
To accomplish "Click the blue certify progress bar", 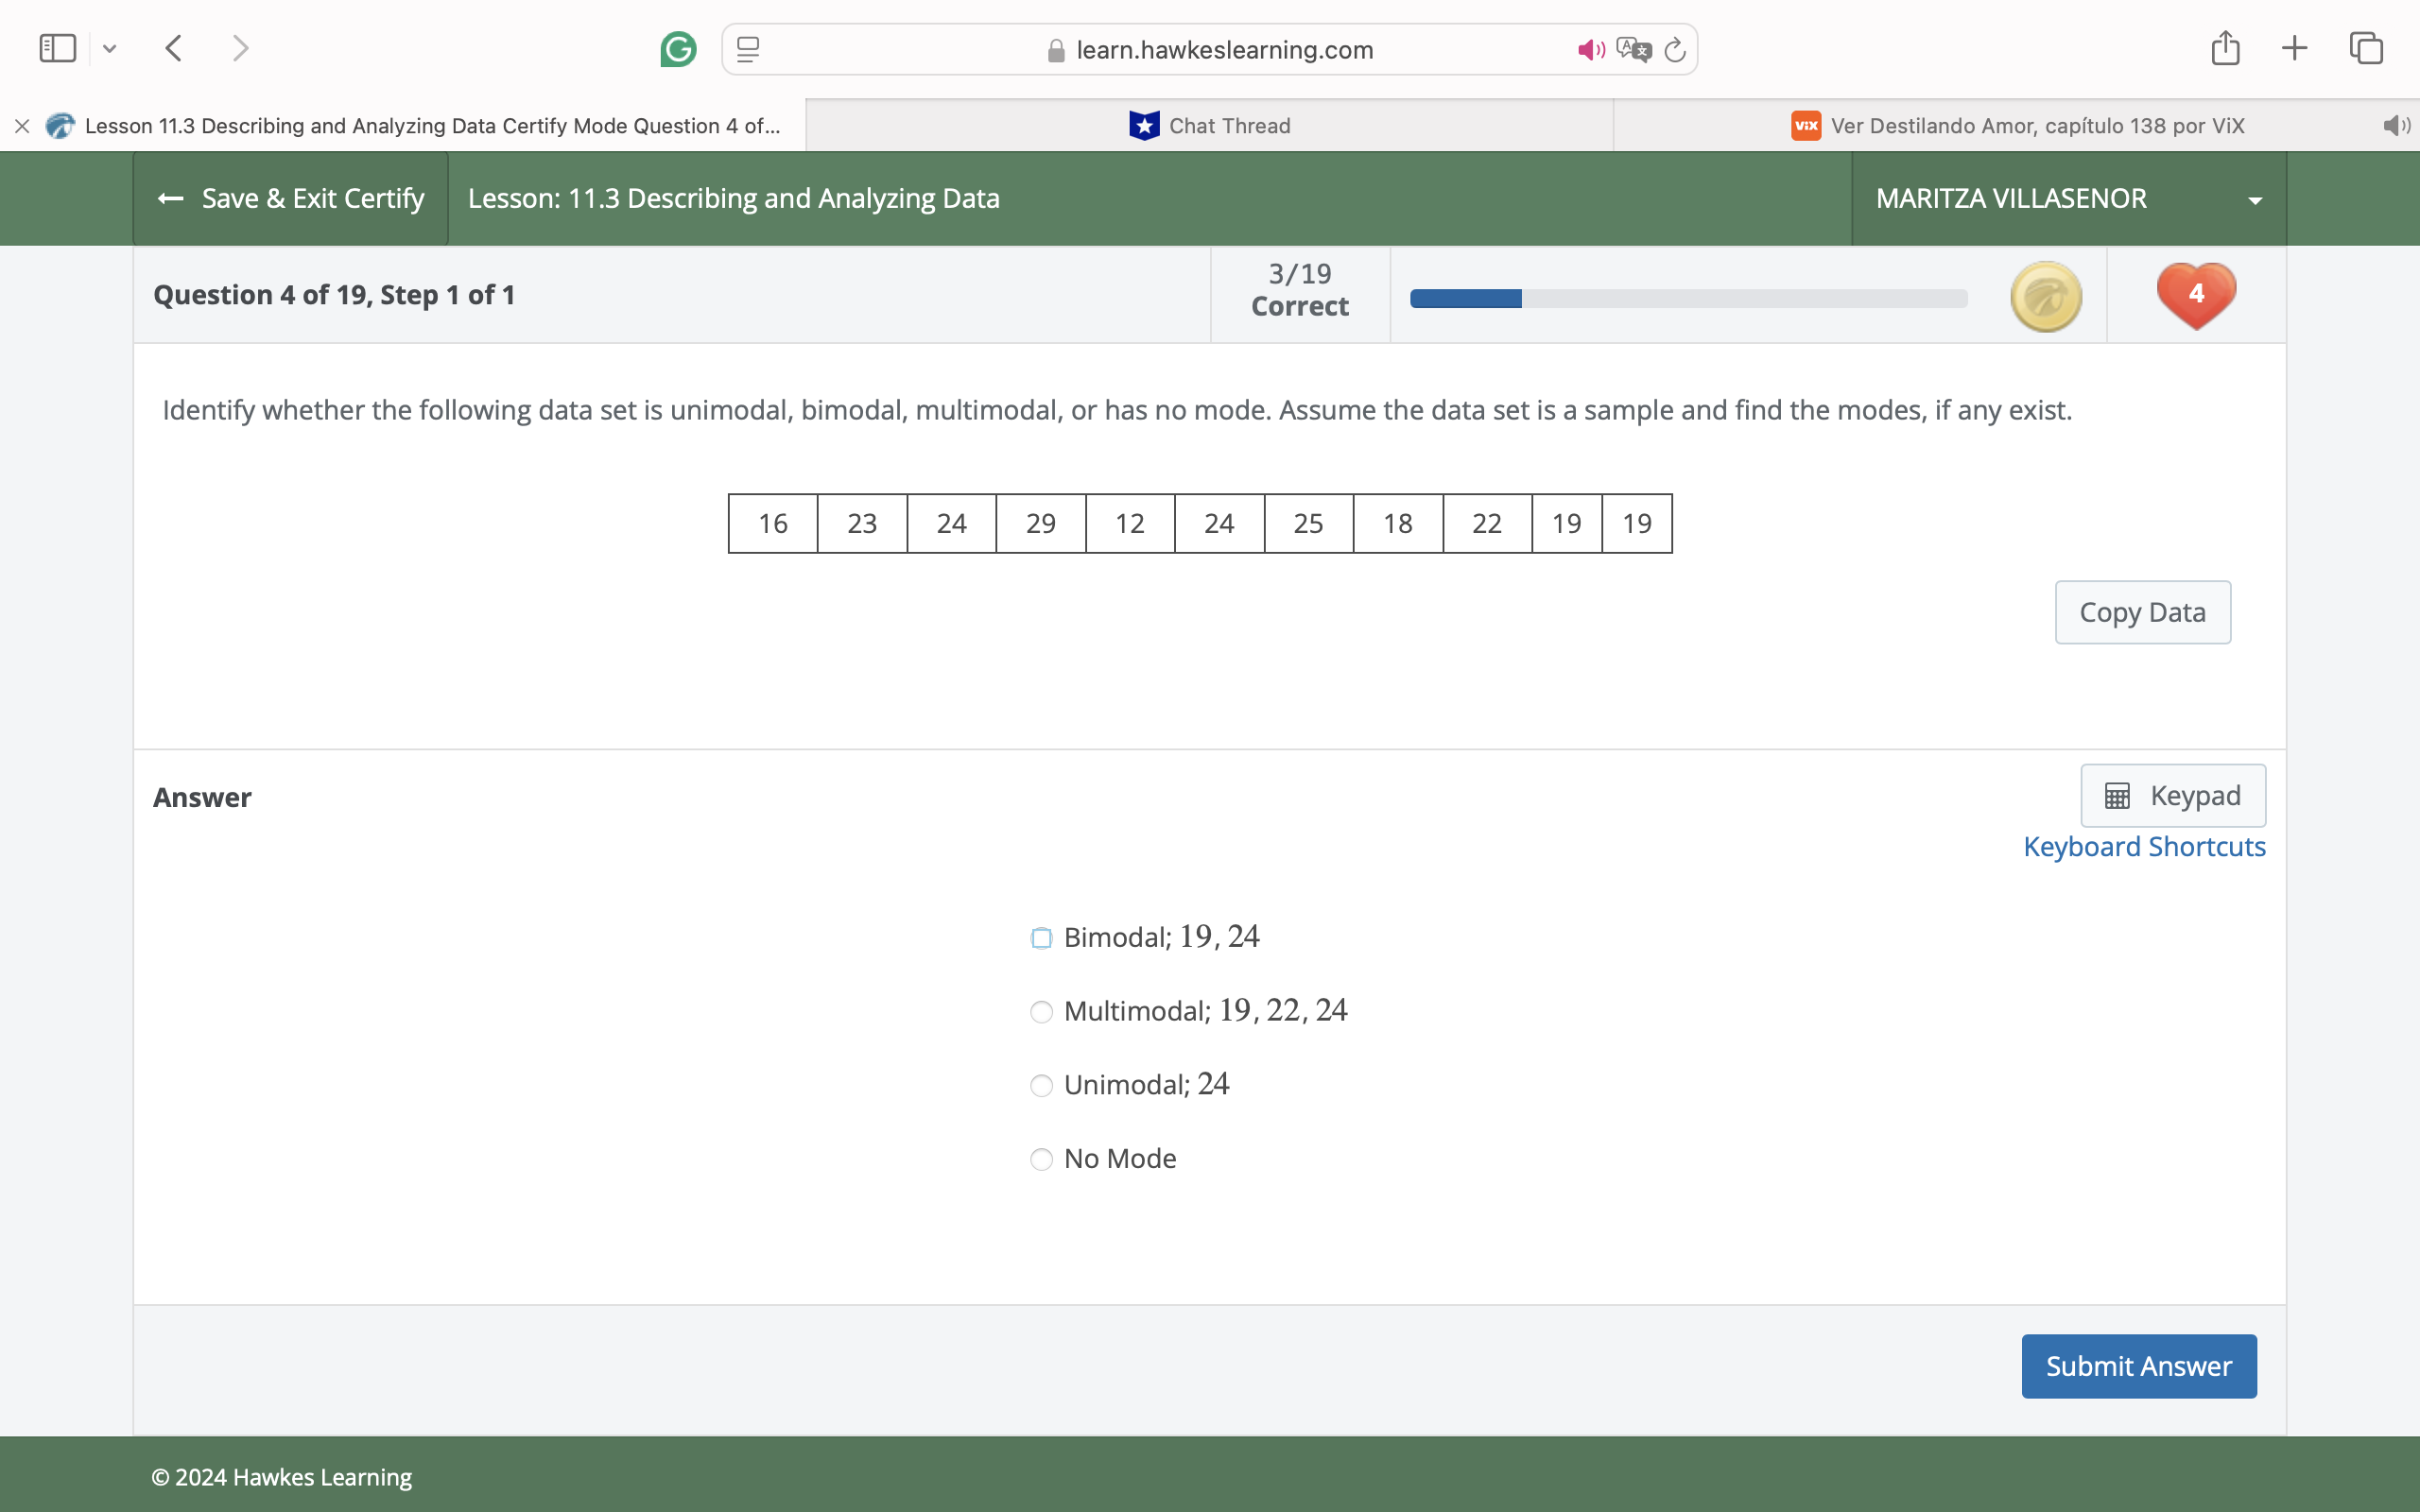I will (x=1465, y=298).
